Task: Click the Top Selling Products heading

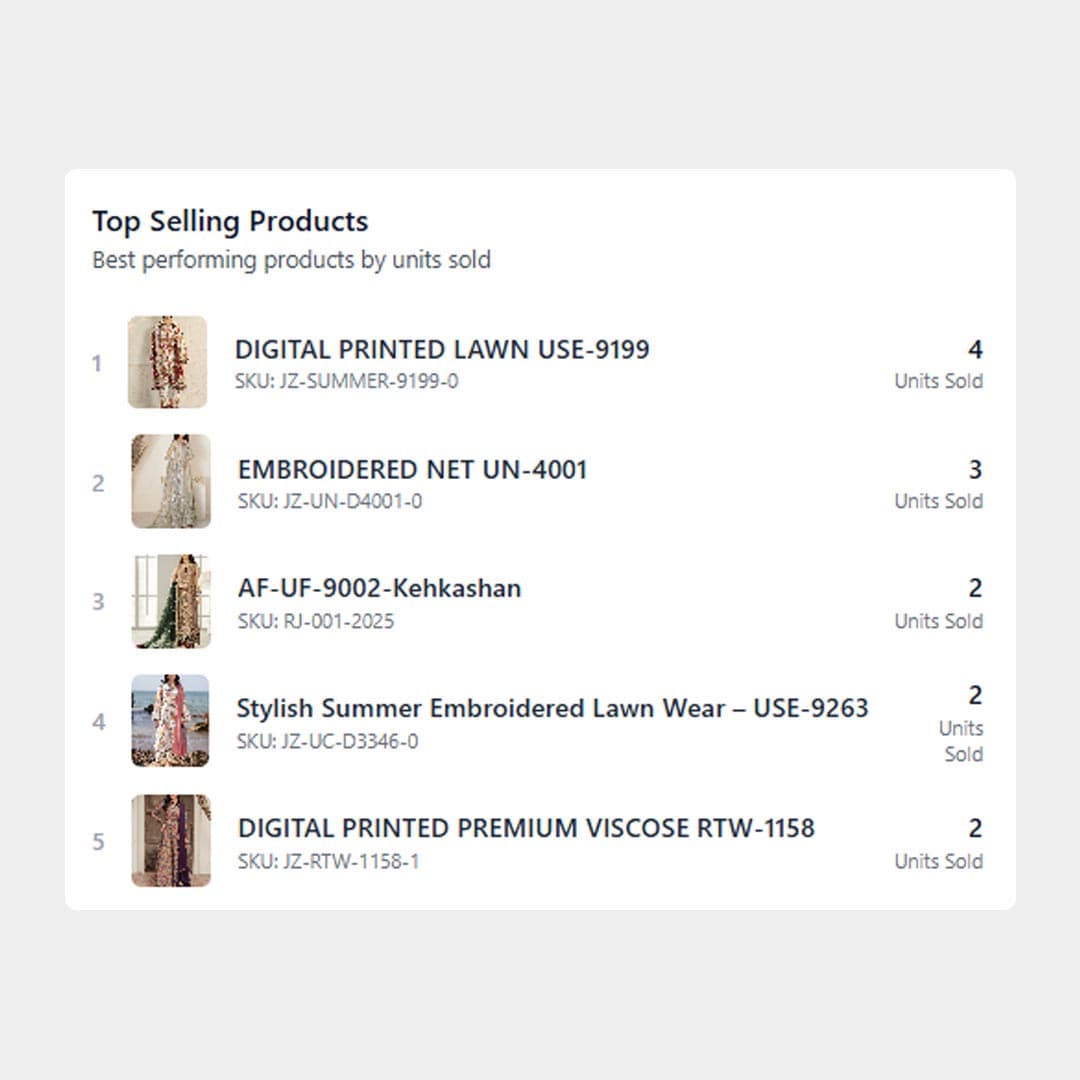Action: pos(230,221)
